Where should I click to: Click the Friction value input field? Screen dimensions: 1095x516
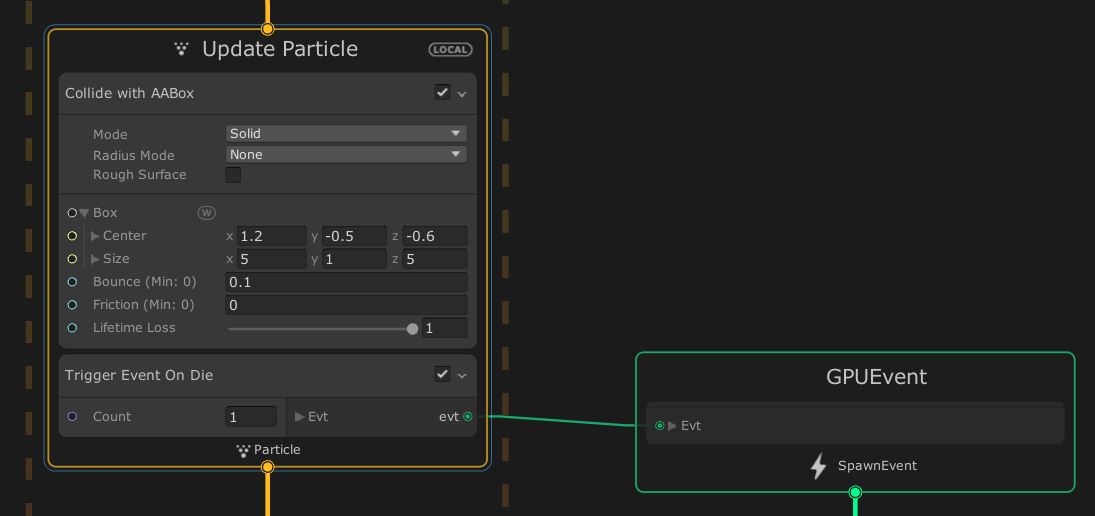[x=346, y=305]
